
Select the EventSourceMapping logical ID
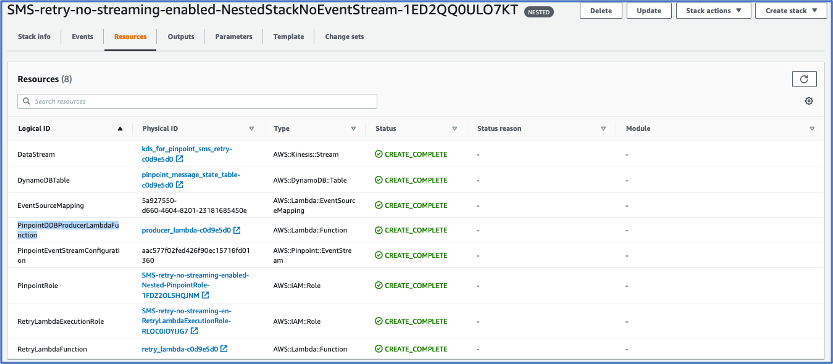[51, 205]
